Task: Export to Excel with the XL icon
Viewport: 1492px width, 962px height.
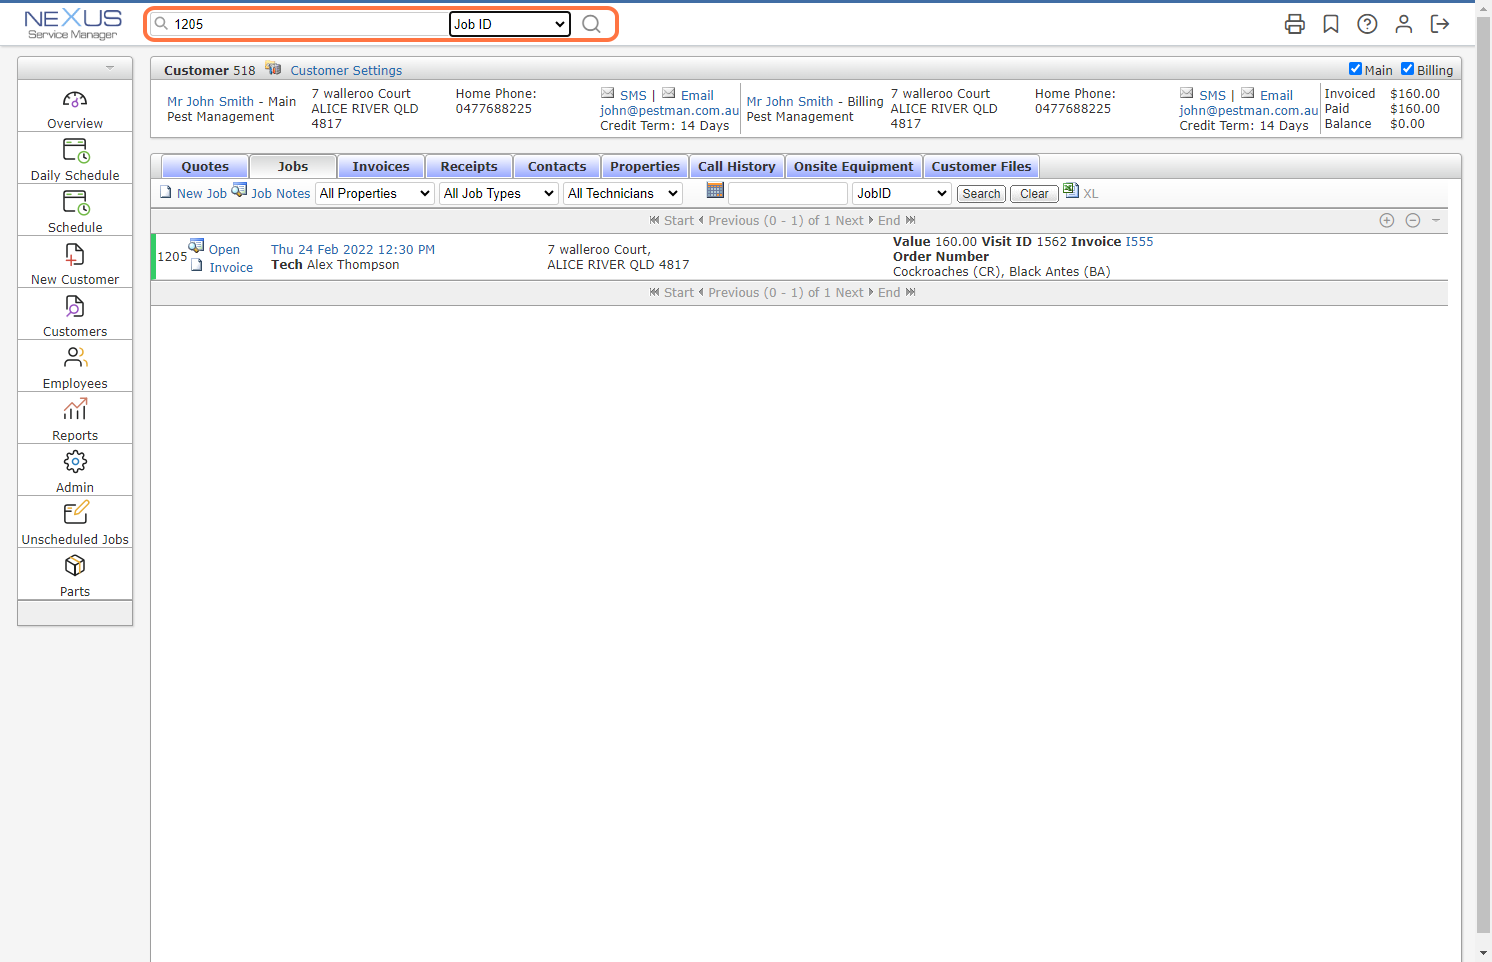Action: tap(1071, 190)
